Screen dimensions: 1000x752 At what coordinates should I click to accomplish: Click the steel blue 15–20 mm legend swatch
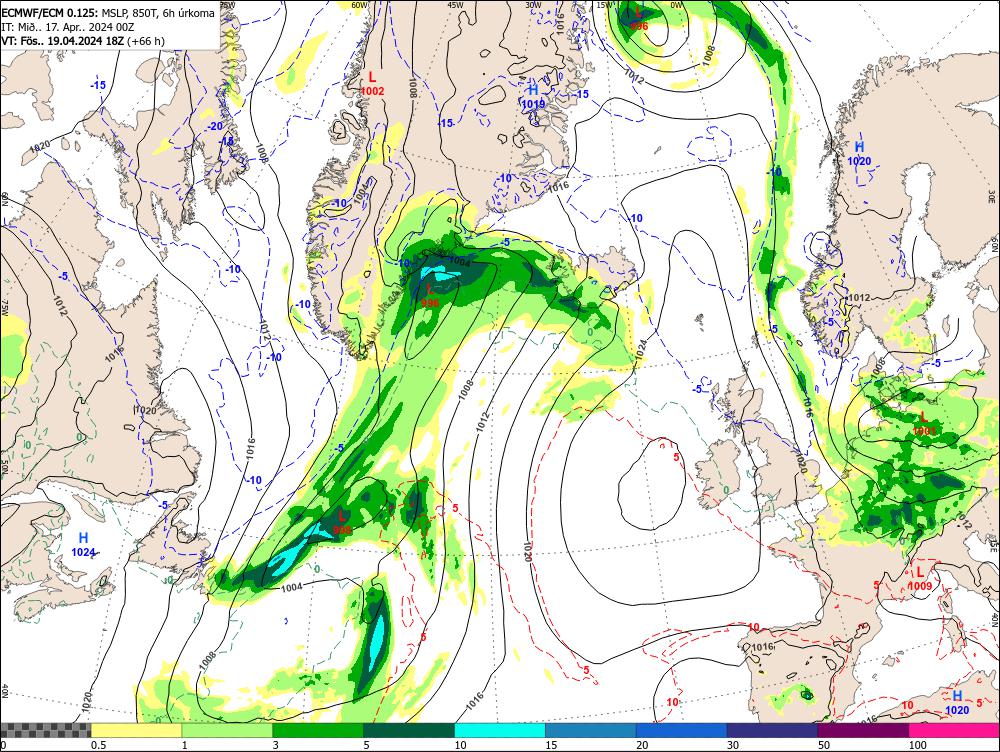591,730
